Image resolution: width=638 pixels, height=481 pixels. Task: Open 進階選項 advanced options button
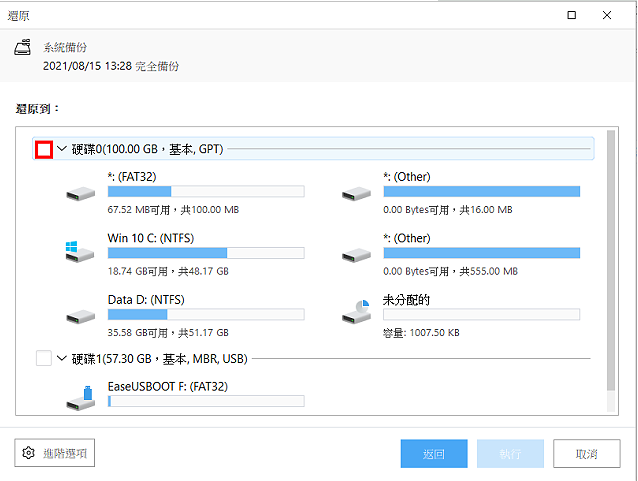[x=55, y=453]
